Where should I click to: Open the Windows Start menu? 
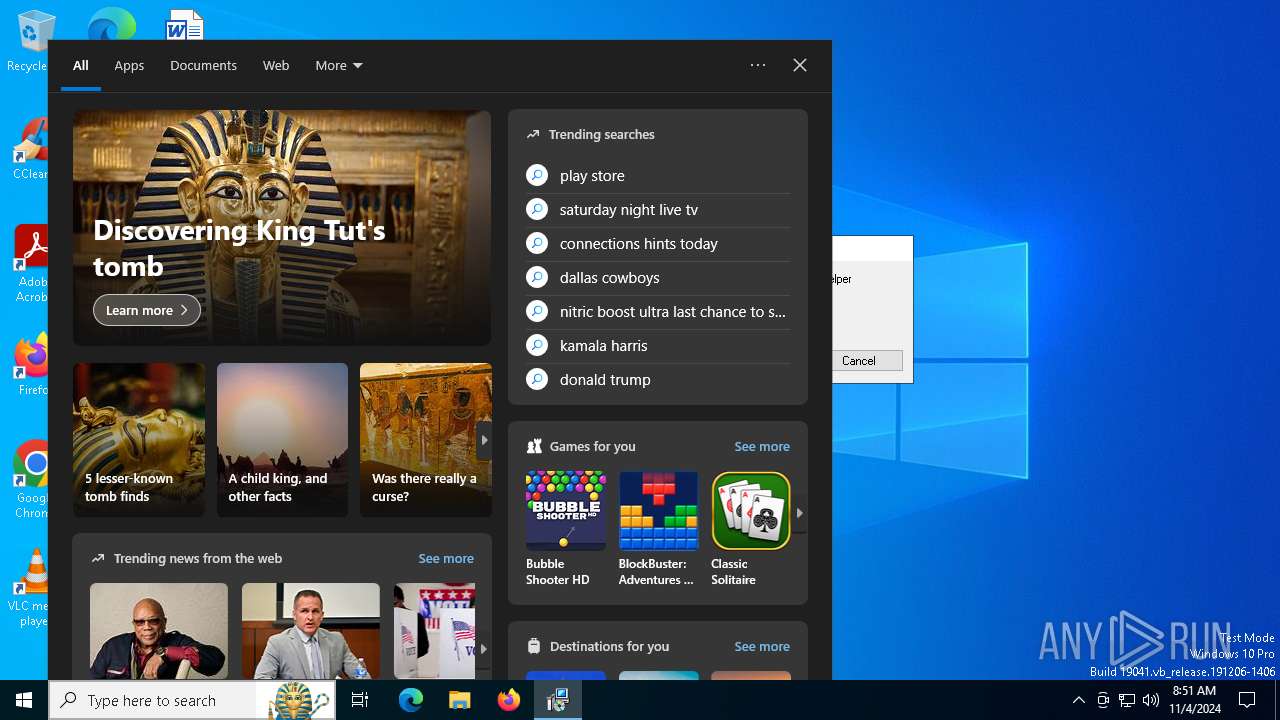(x=24, y=700)
